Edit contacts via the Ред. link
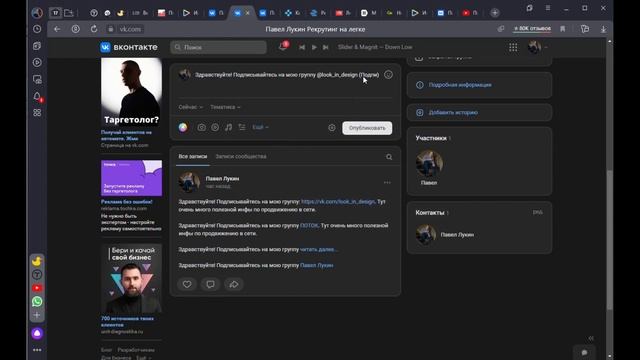The height and width of the screenshot is (360, 640). coord(538,213)
